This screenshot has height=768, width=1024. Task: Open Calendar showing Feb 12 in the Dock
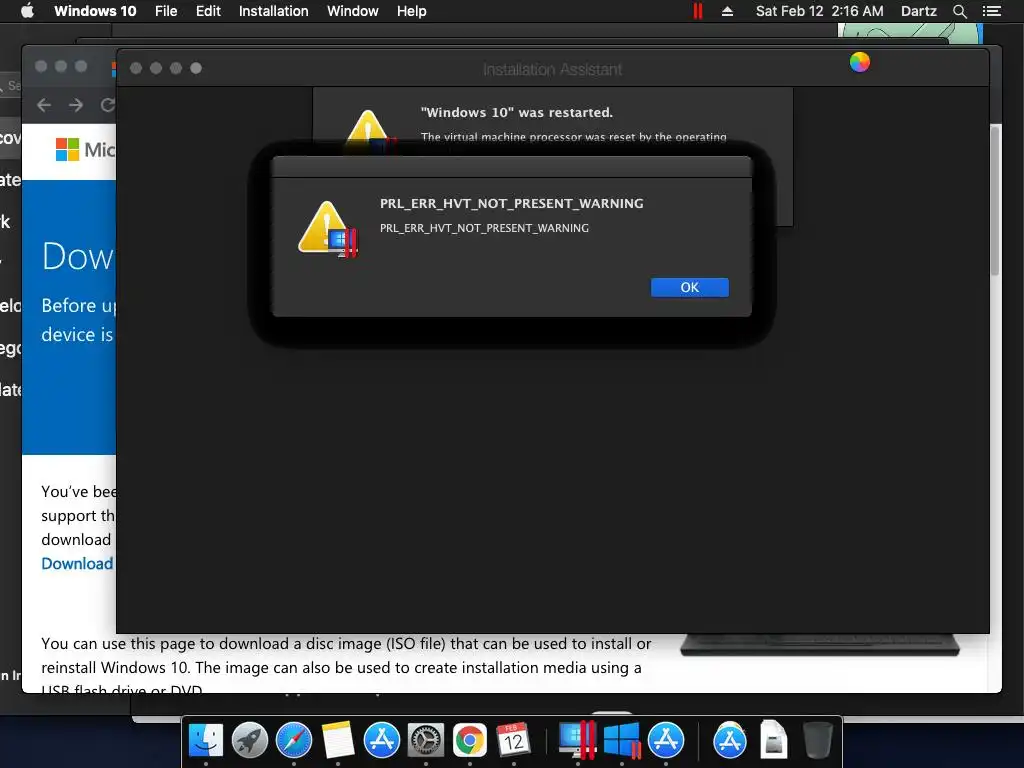(x=513, y=741)
